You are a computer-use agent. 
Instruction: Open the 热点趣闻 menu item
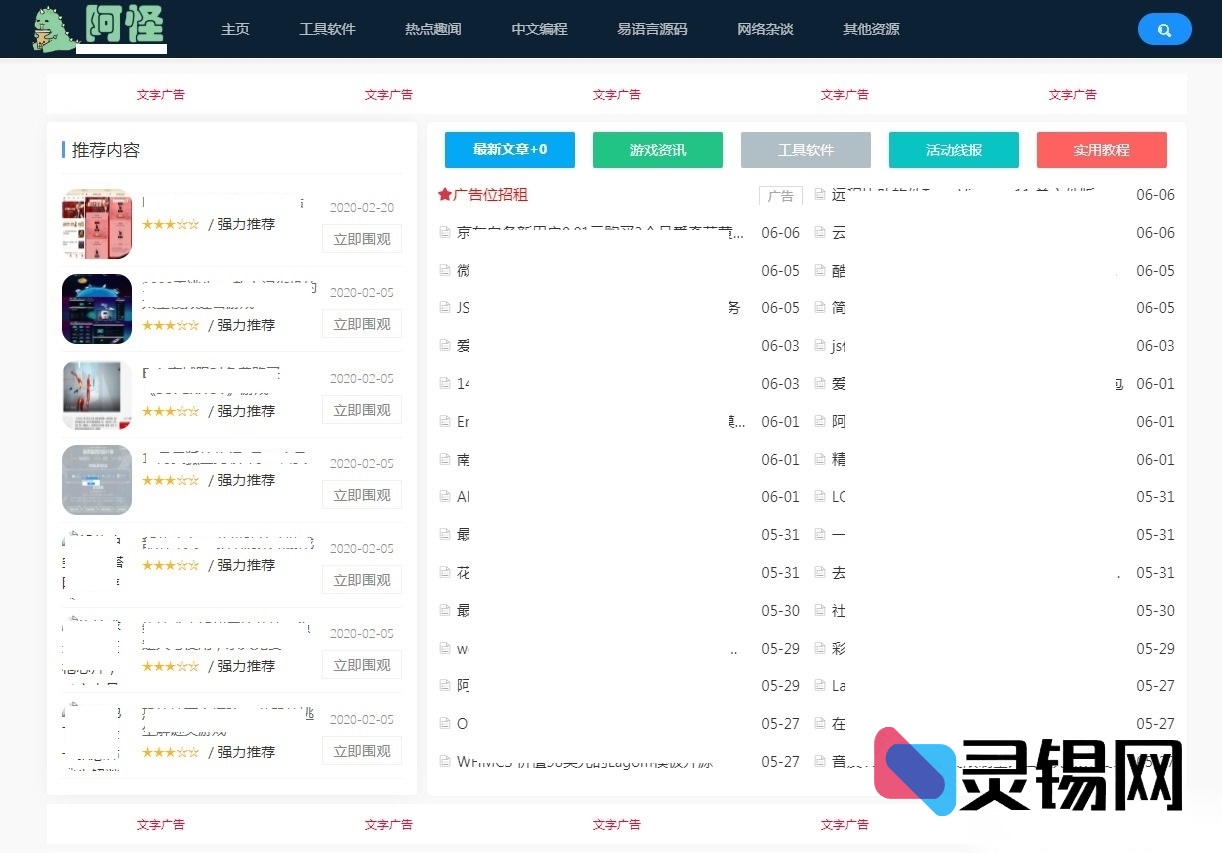pyautogui.click(x=432, y=29)
